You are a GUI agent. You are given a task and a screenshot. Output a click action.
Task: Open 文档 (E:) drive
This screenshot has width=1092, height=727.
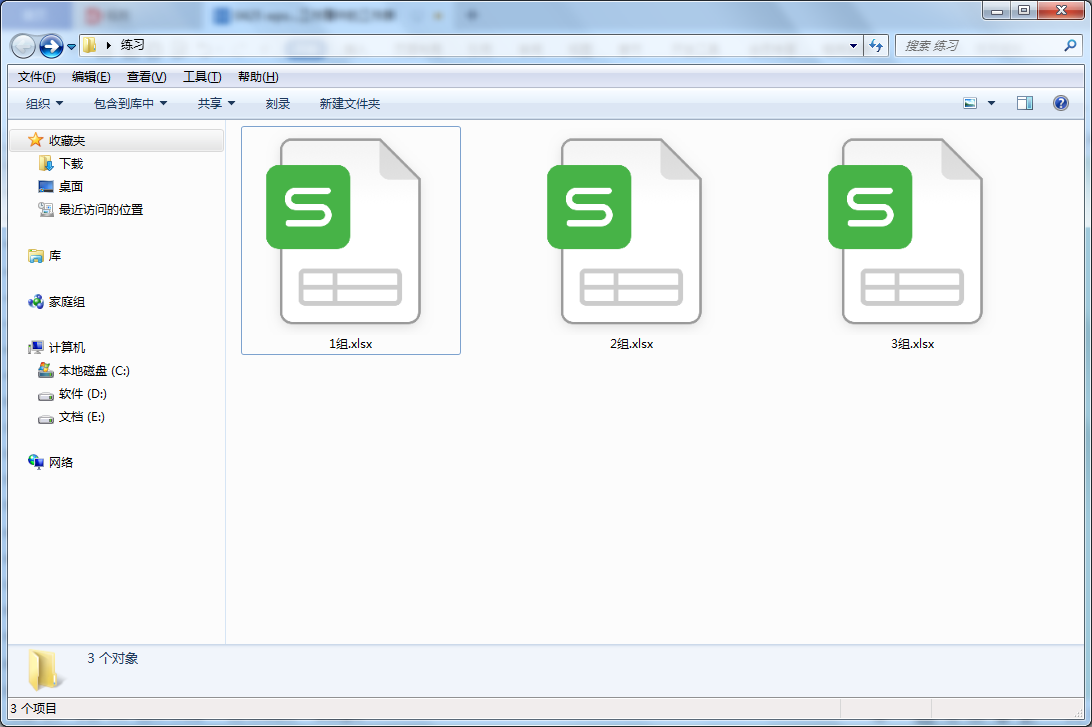click(81, 417)
